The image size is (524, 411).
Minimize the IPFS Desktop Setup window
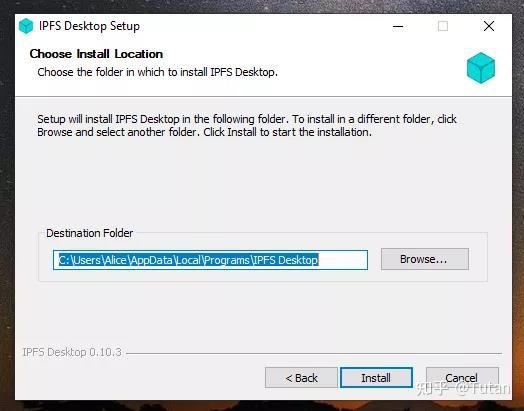click(398, 26)
